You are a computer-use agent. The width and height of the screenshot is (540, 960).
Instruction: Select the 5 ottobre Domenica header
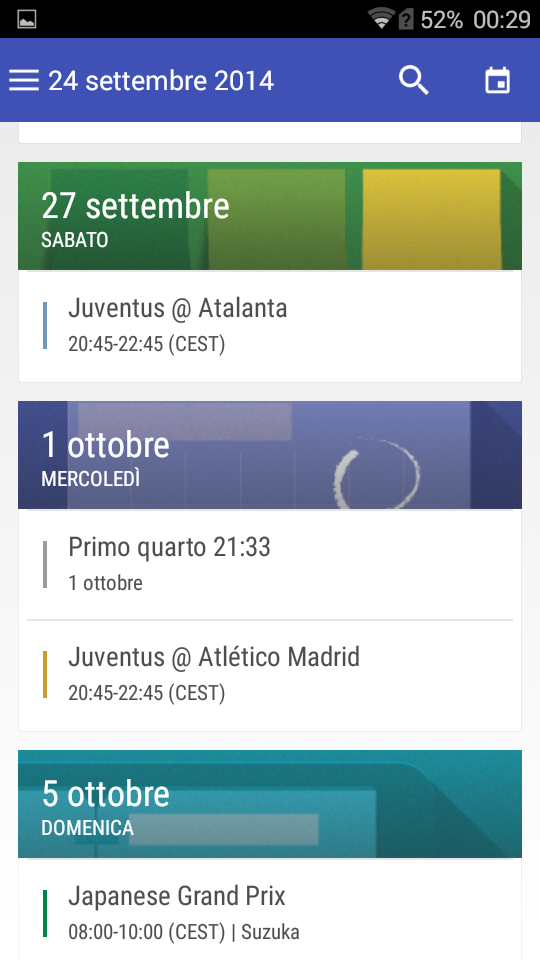tap(270, 804)
